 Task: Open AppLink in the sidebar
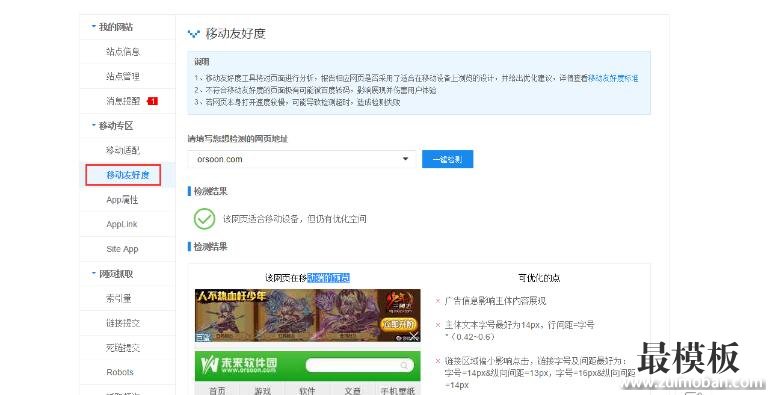(x=121, y=224)
